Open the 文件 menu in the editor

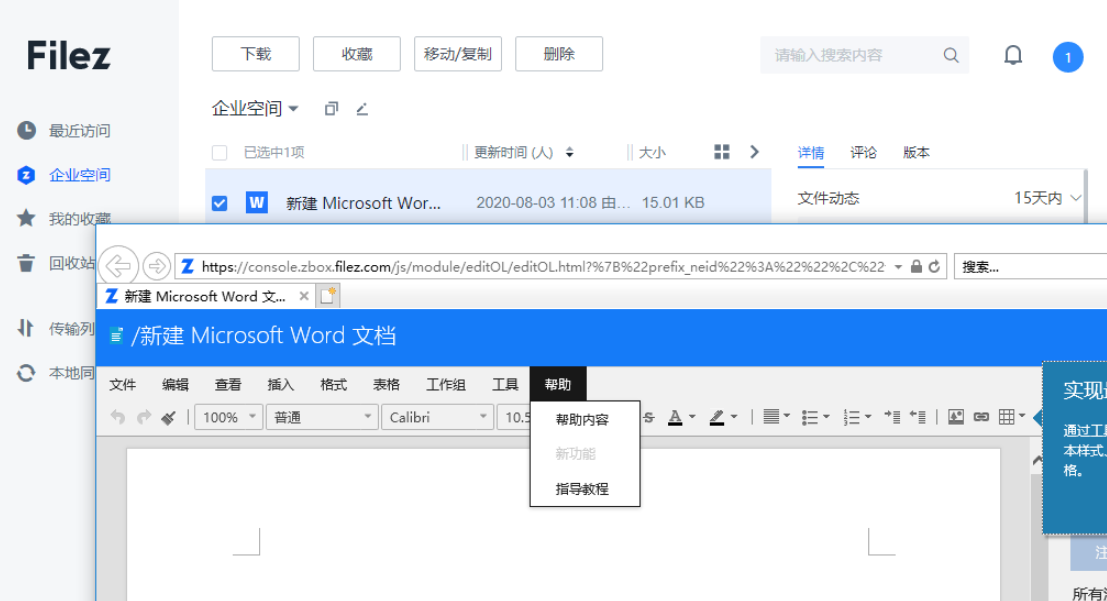[x=123, y=384]
